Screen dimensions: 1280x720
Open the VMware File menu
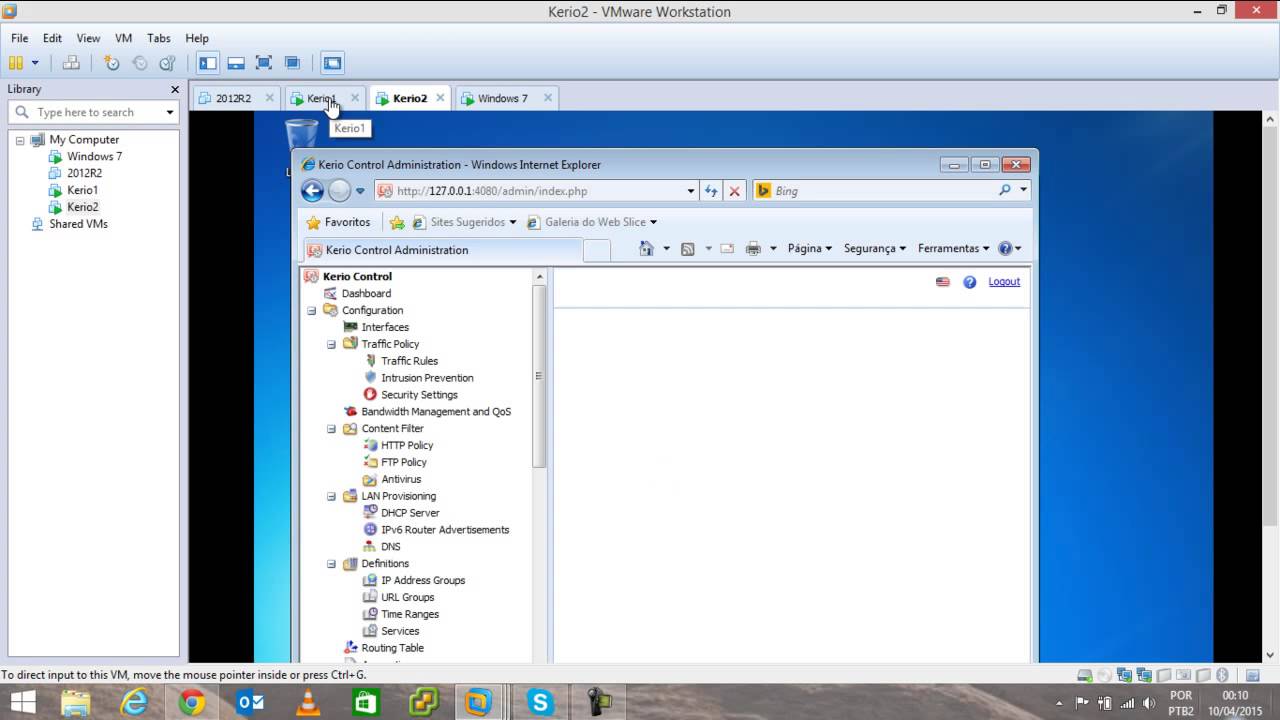click(x=20, y=38)
